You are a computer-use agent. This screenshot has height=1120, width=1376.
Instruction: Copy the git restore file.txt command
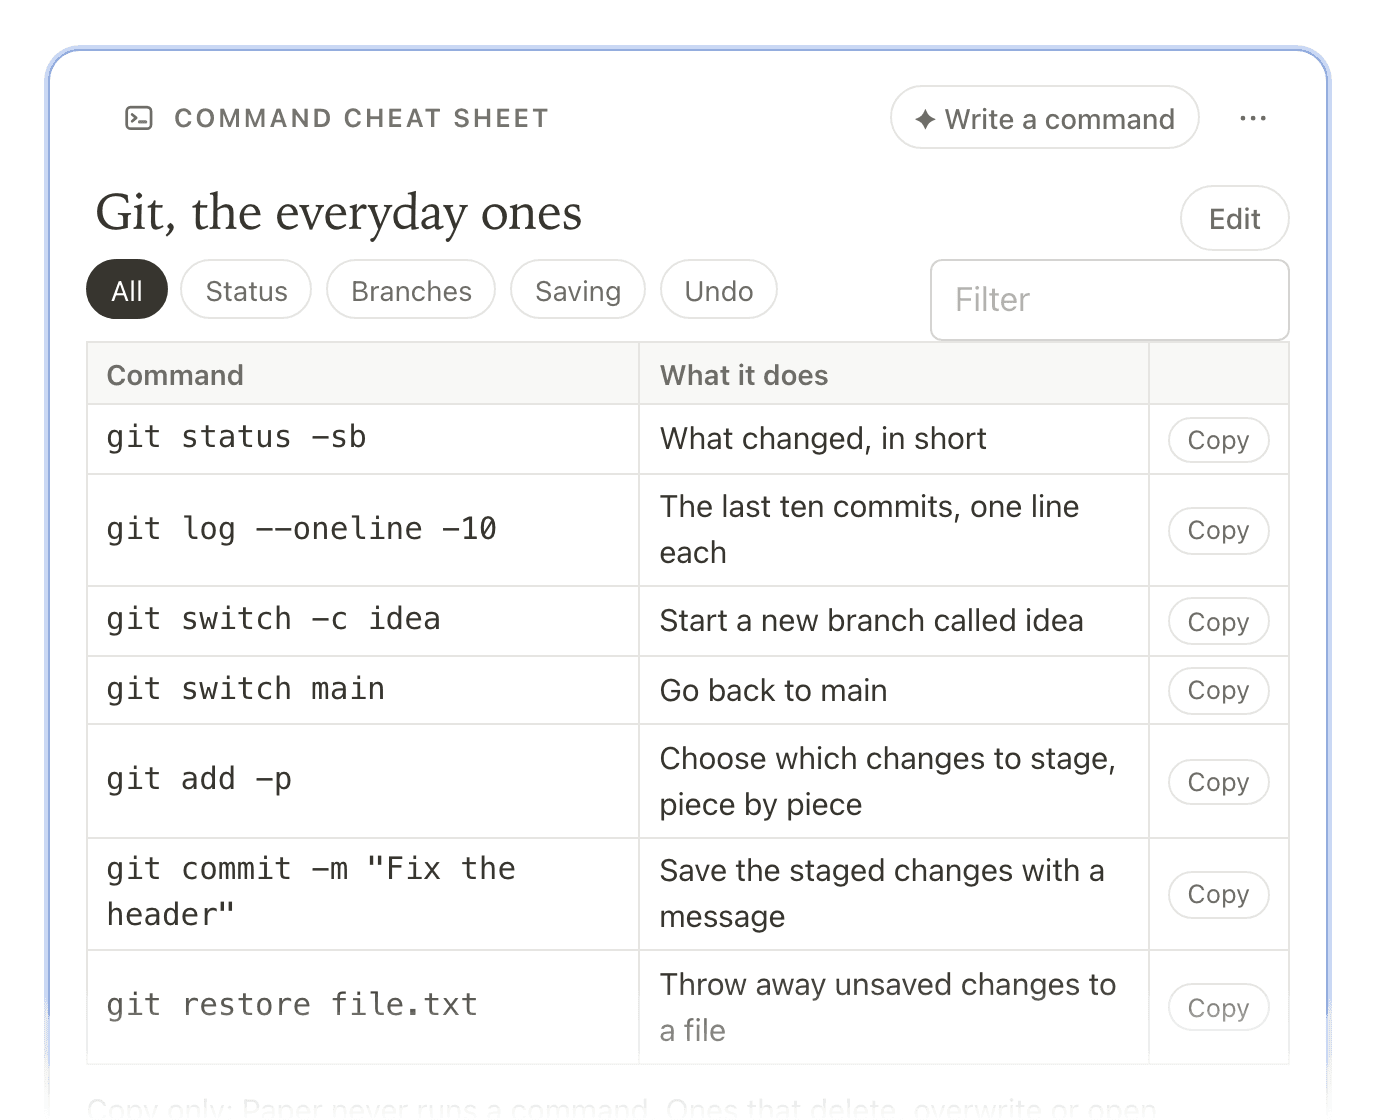(1218, 1007)
